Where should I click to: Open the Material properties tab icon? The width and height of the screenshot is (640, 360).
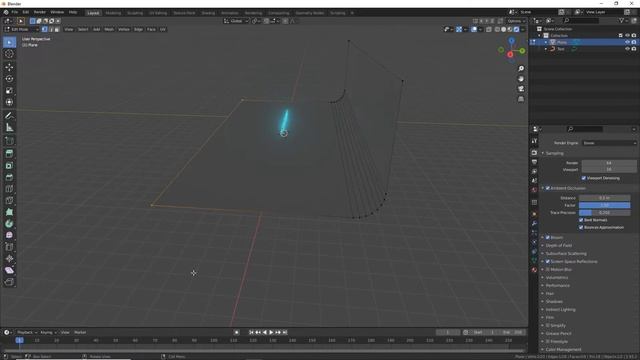(534, 270)
